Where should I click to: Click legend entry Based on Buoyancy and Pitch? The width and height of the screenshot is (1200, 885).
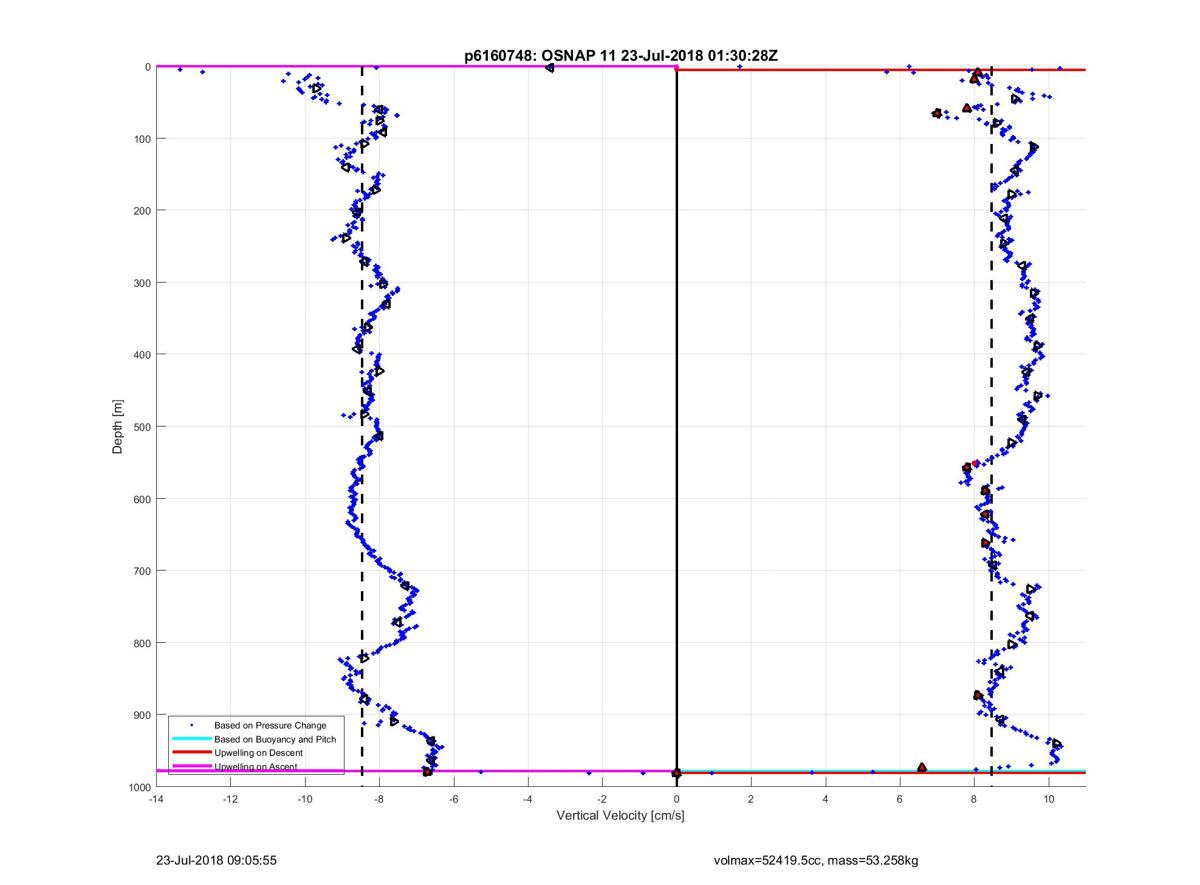pyautogui.click(x=275, y=739)
